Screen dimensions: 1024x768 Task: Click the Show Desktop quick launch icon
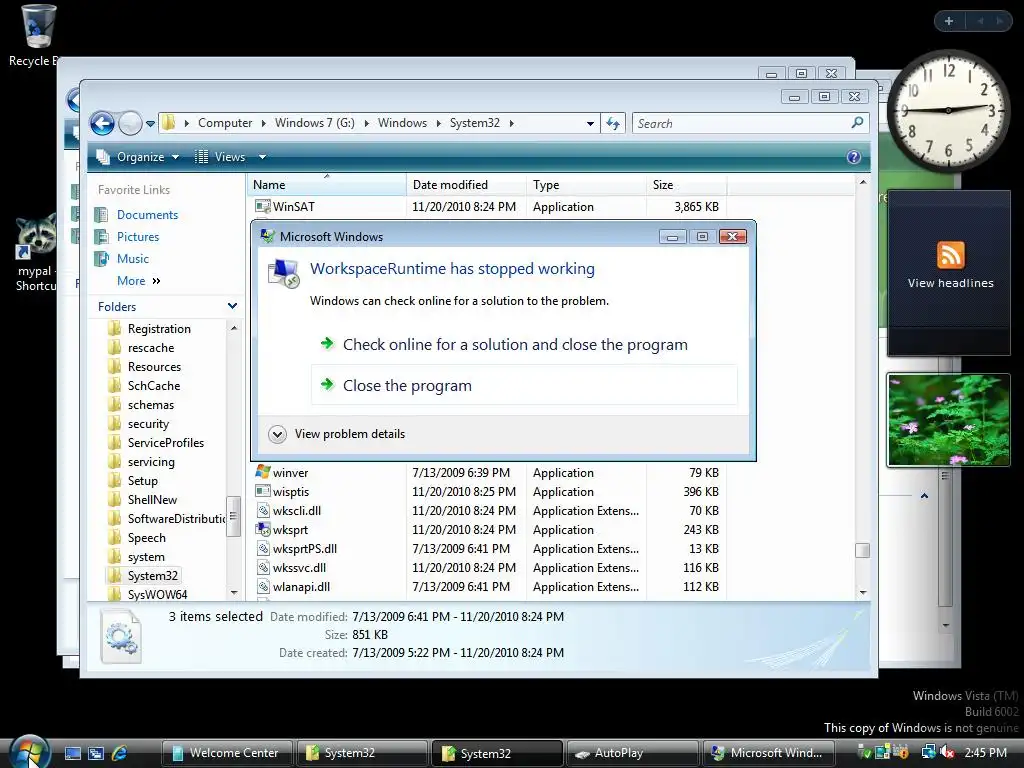(72, 754)
